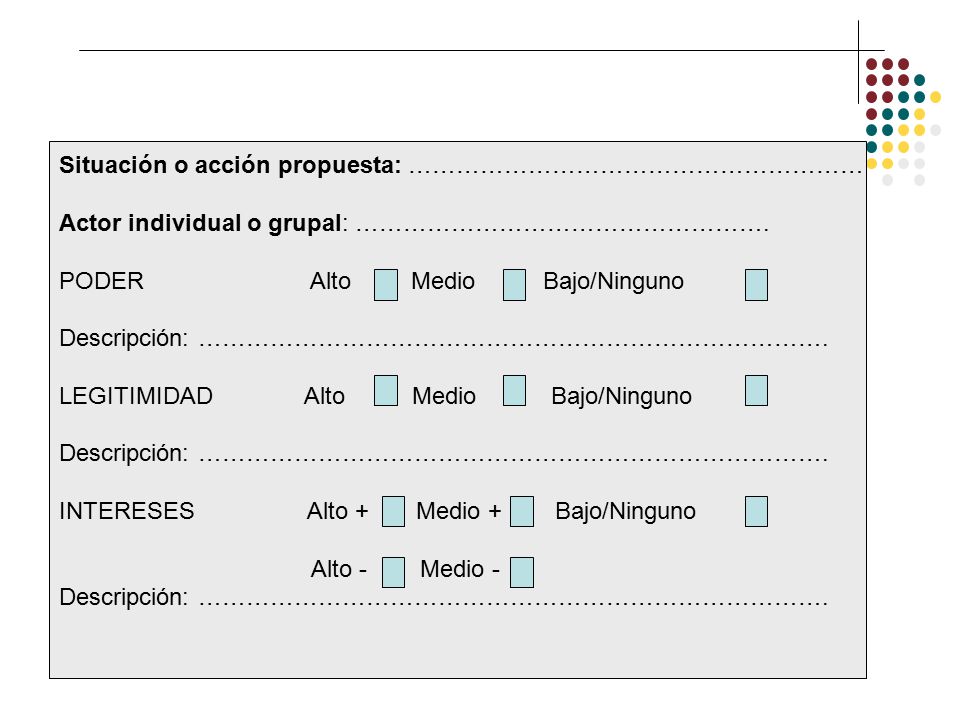960x720 pixels.
Task: Select LEGITIMIDAD Bajo/Ninguno checkbox
Action: [x=756, y=391]
